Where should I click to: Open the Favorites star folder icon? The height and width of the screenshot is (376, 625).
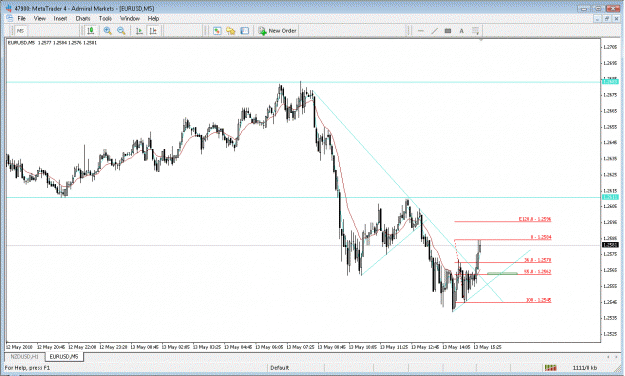231,31
